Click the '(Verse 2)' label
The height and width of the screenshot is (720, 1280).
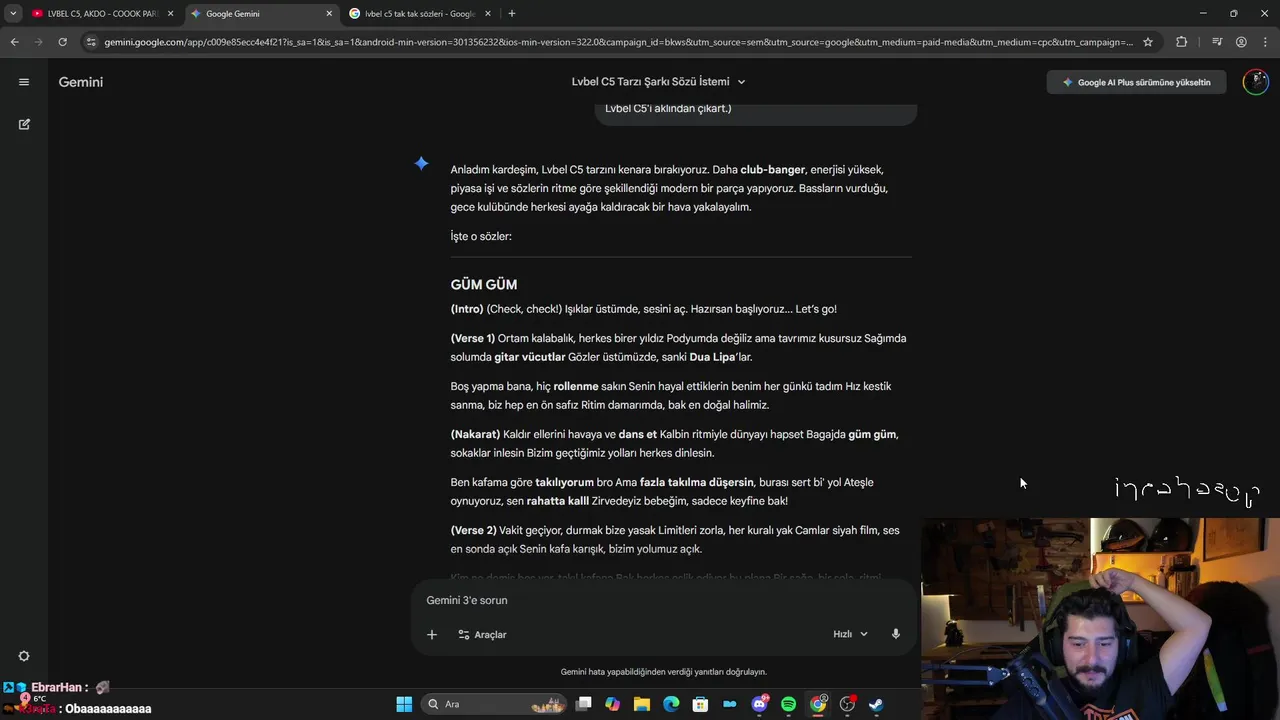[x=474, y=530]
